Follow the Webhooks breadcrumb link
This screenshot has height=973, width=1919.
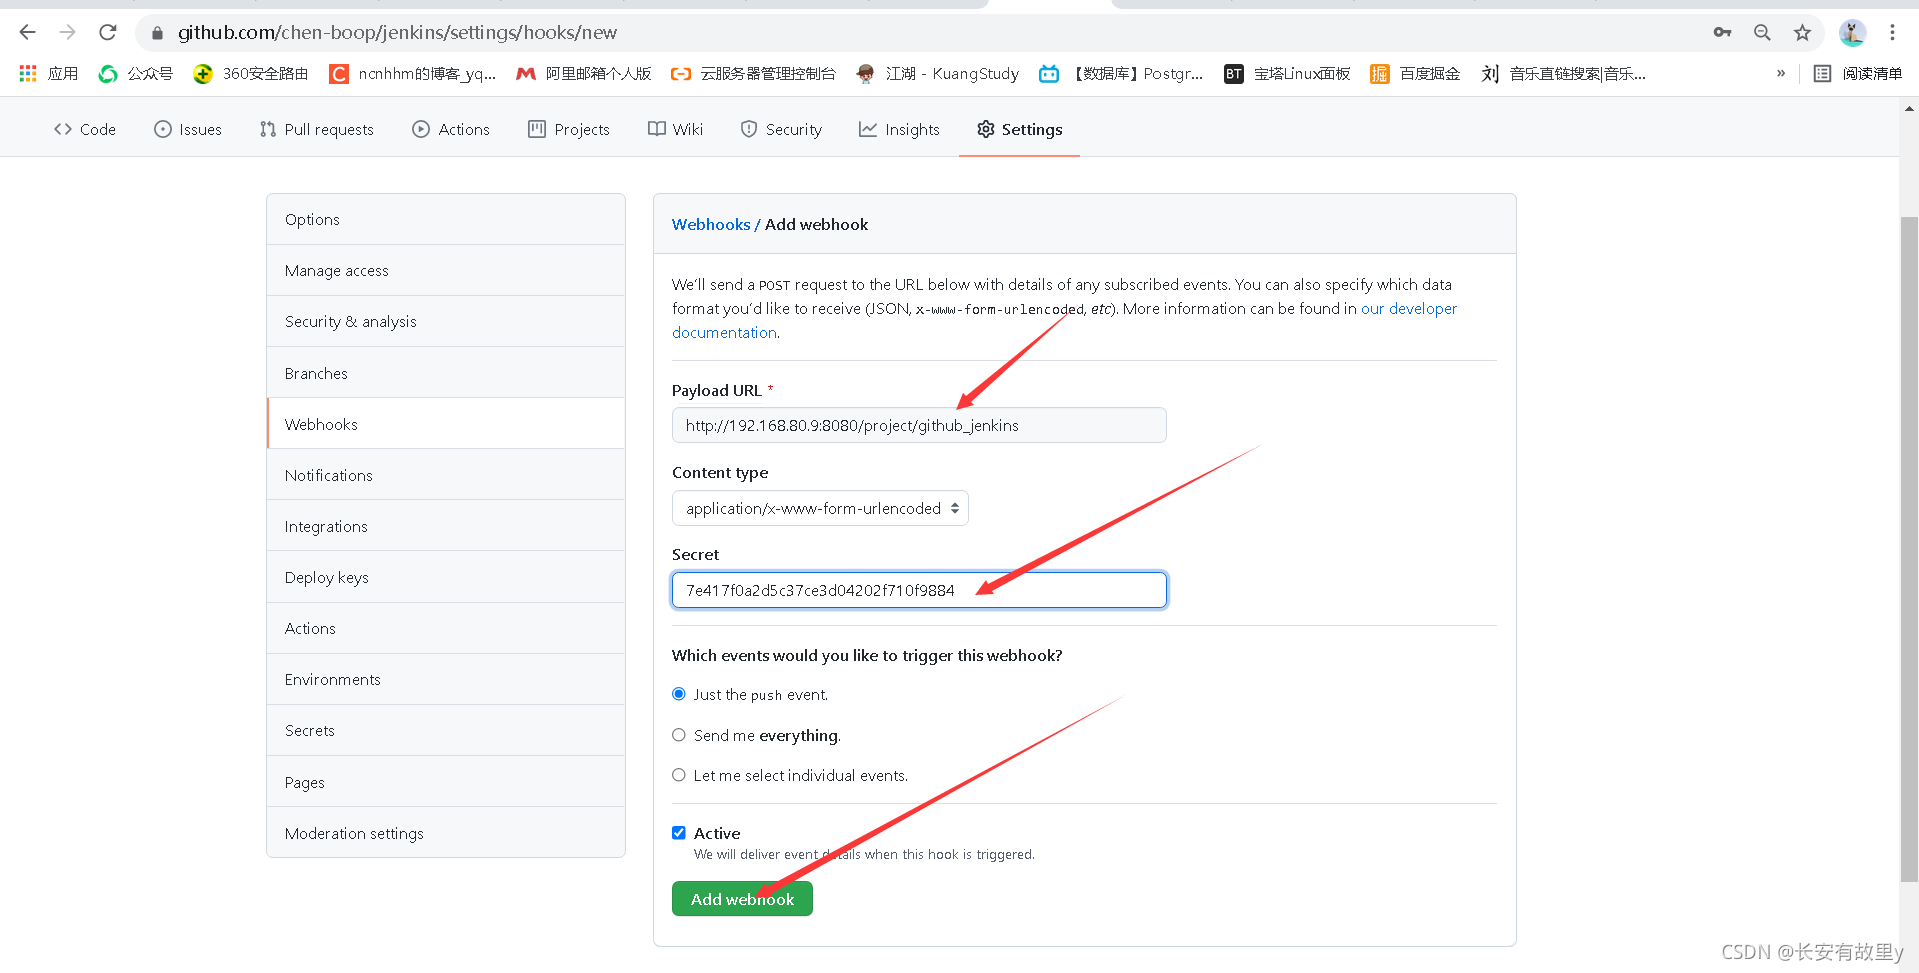click(x=711, y=224)
